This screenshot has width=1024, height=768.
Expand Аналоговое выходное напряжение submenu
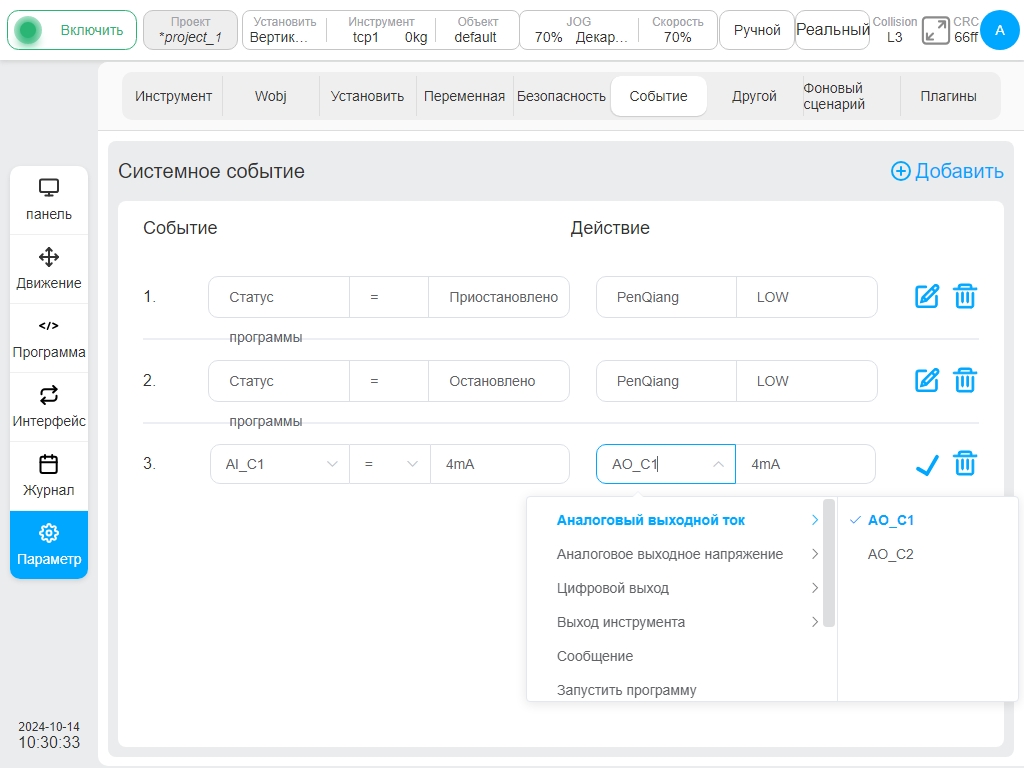[x=681, y=554]
